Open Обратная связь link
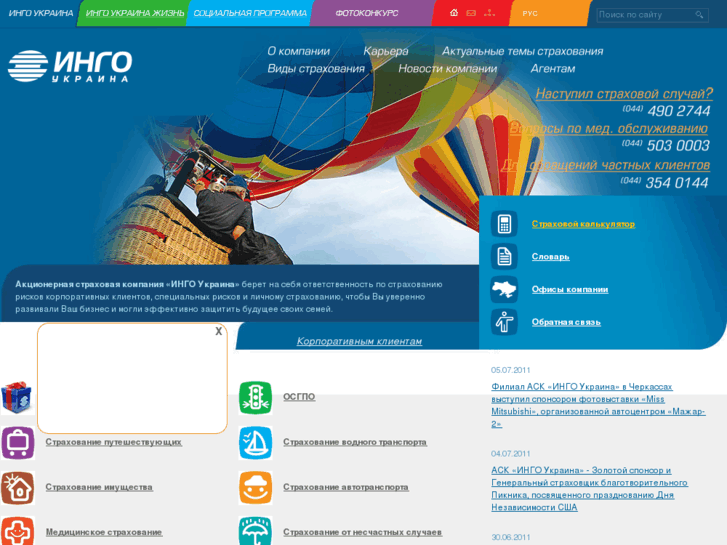This screenshot has height=545, width=727. coord(566,322)
